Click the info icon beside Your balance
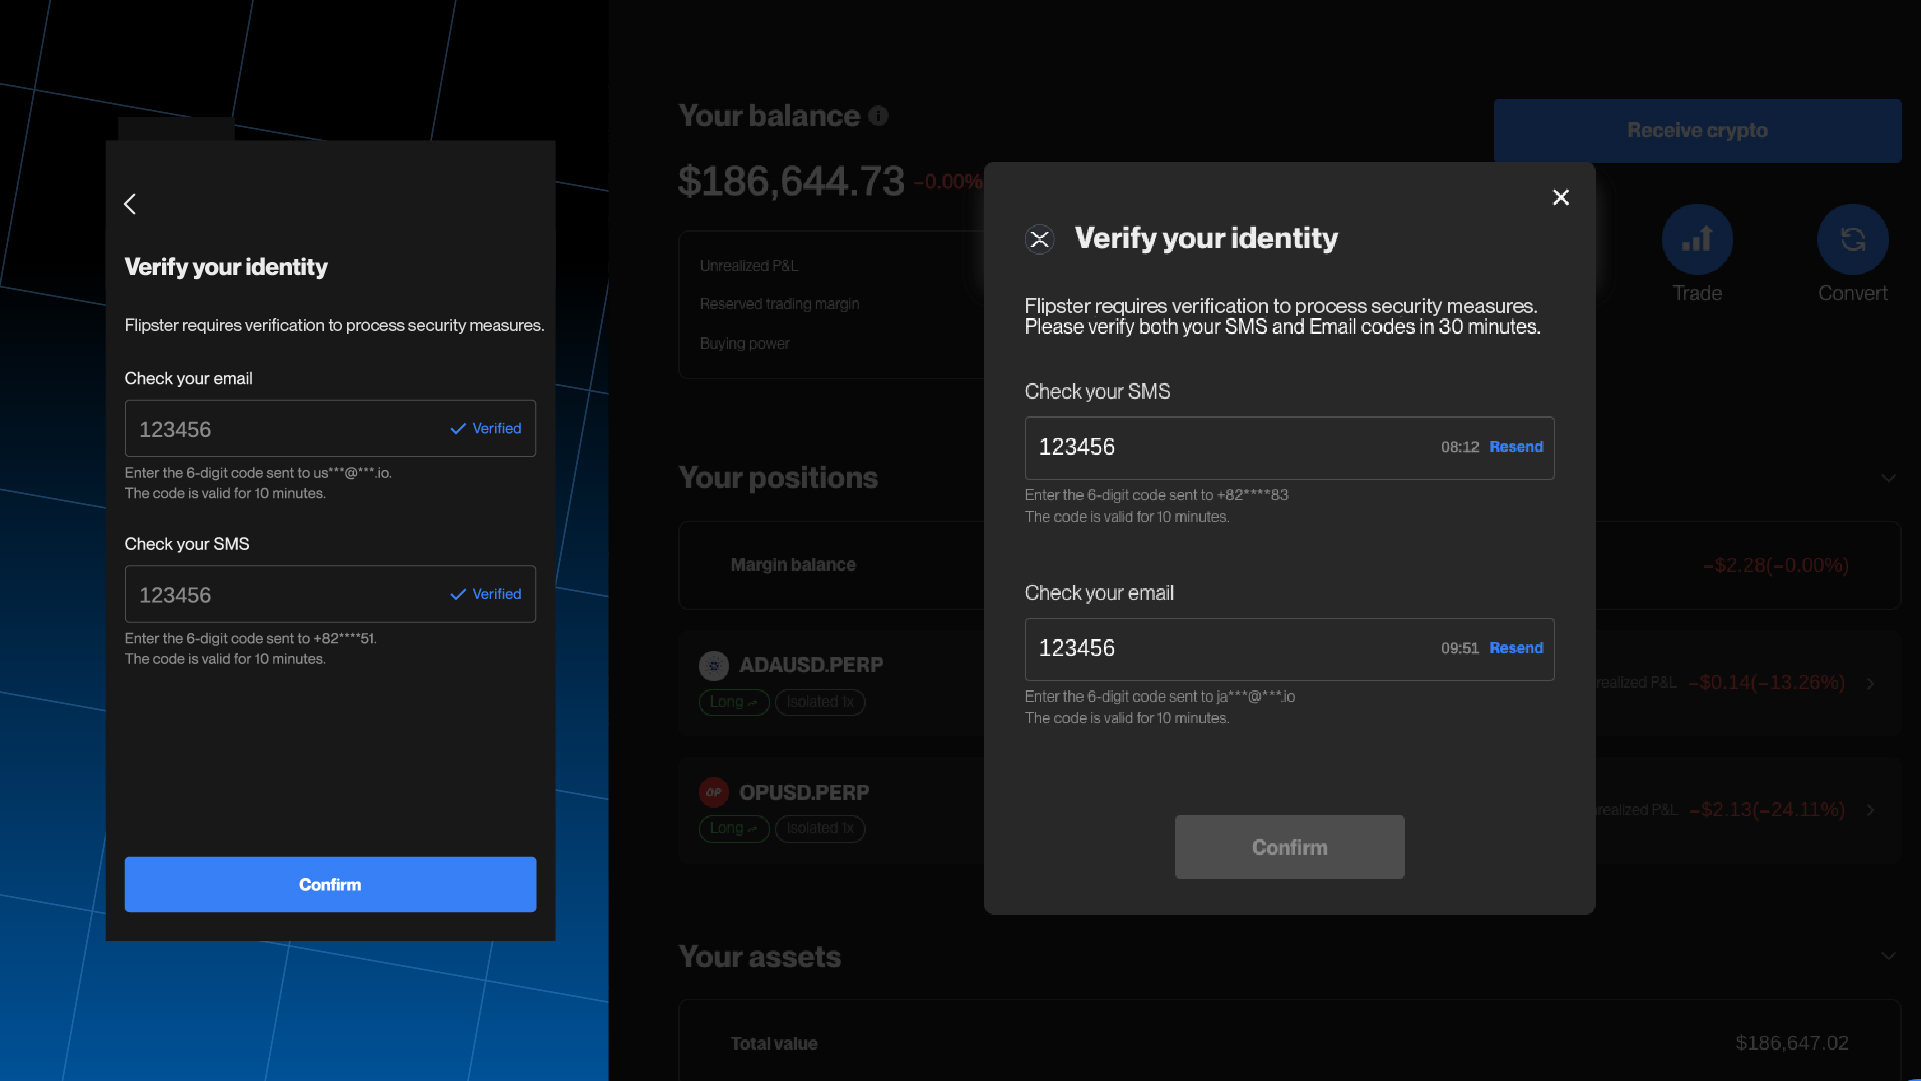The width and height of the screenshot is (1921, 1081). point(878,116)
